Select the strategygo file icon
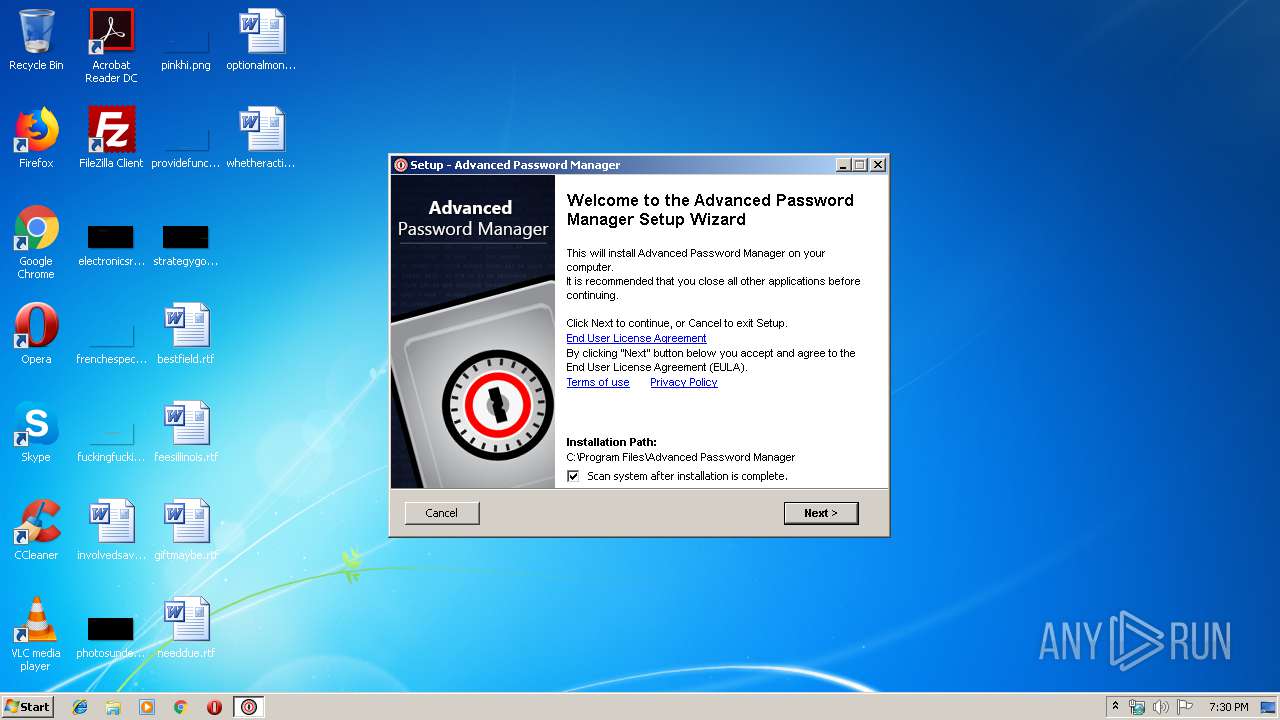This screenshot has height=720, width=1280. tap(186, 247)
